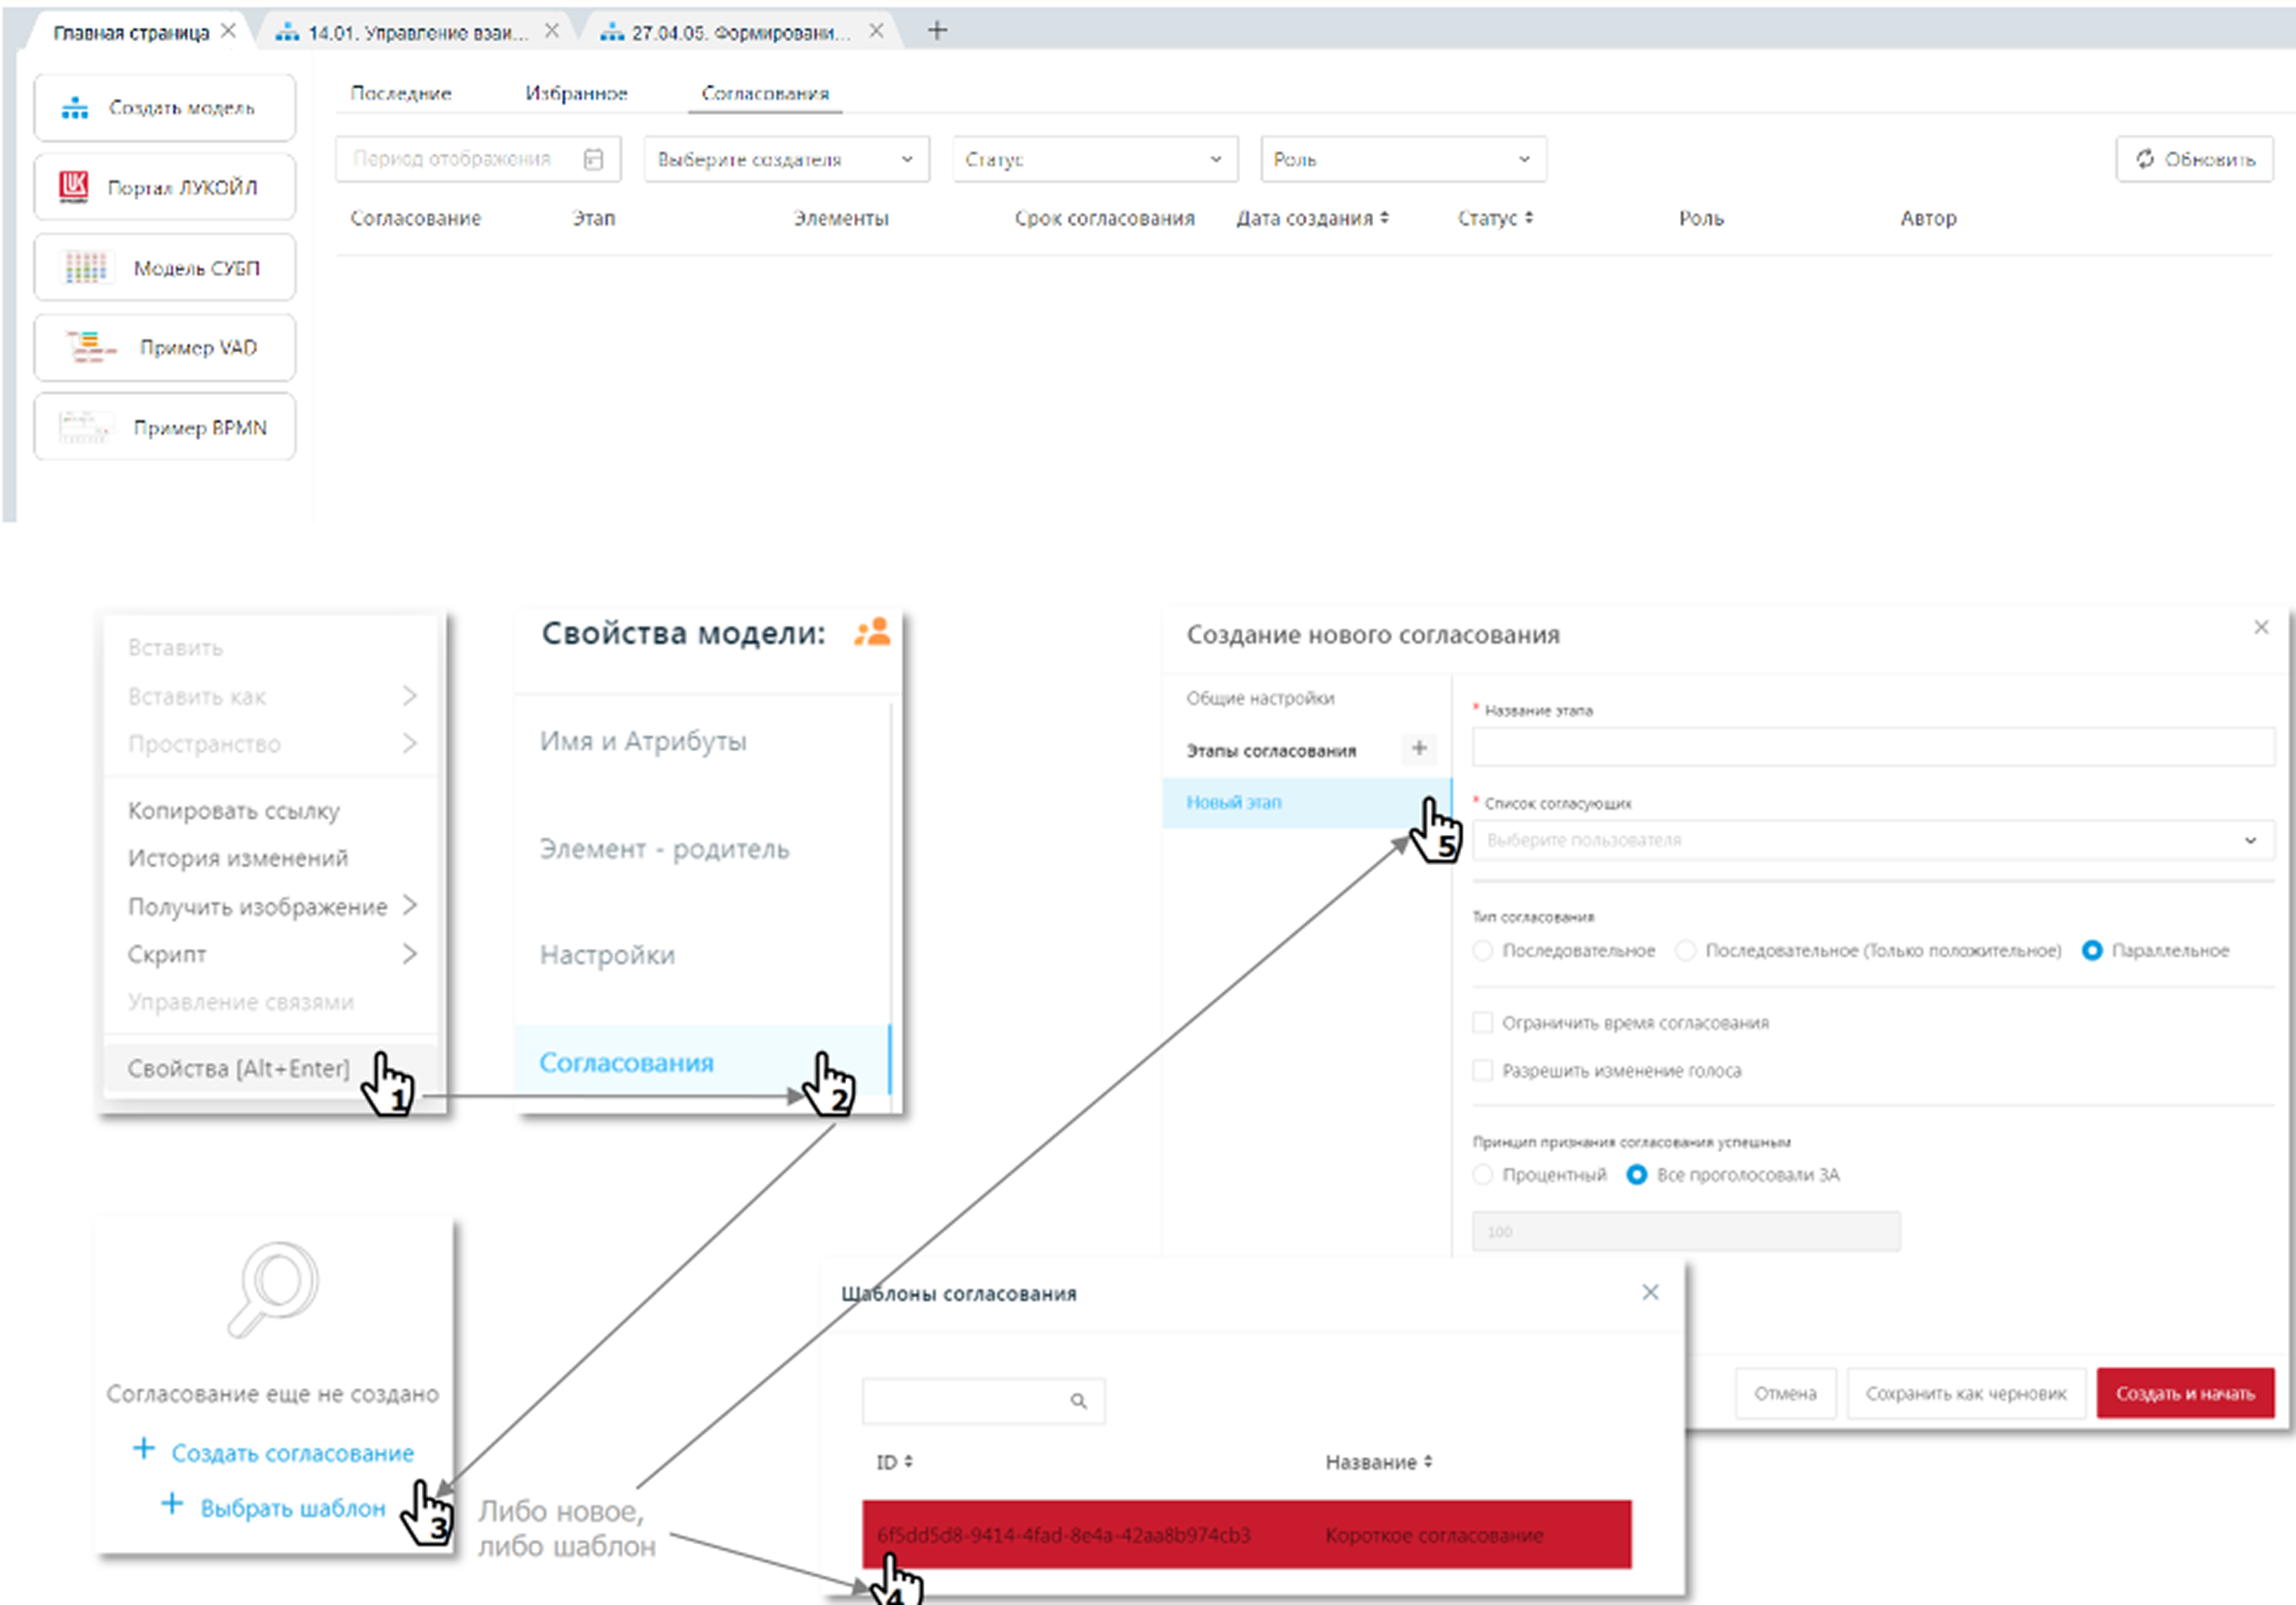
Task: Click the Создать согласование link
Action: pyautogui.click(x=292, y=1452)
